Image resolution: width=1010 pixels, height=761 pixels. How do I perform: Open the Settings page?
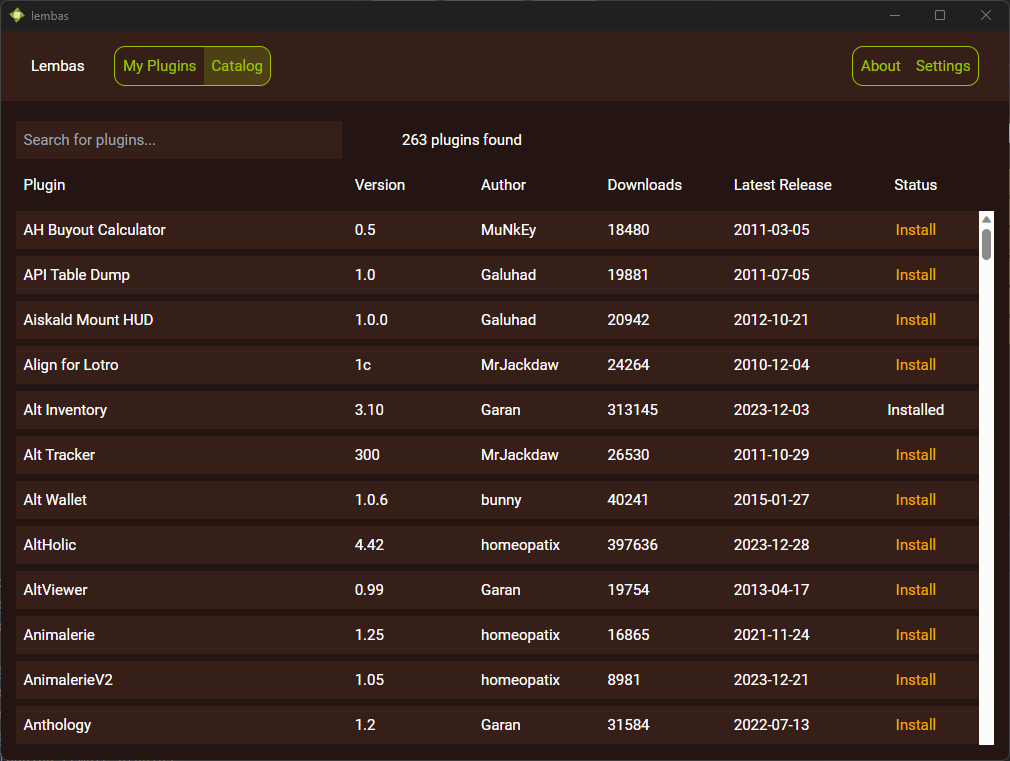coord(942,66)
